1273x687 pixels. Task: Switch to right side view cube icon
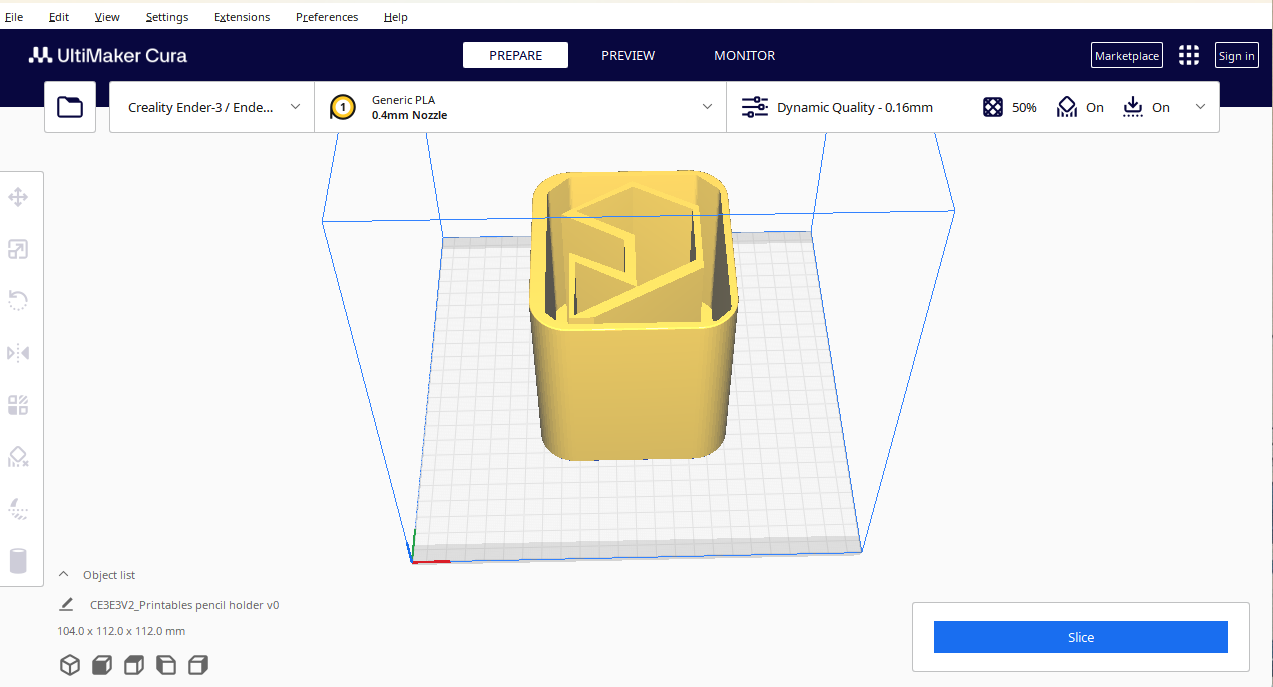(198, 665)
